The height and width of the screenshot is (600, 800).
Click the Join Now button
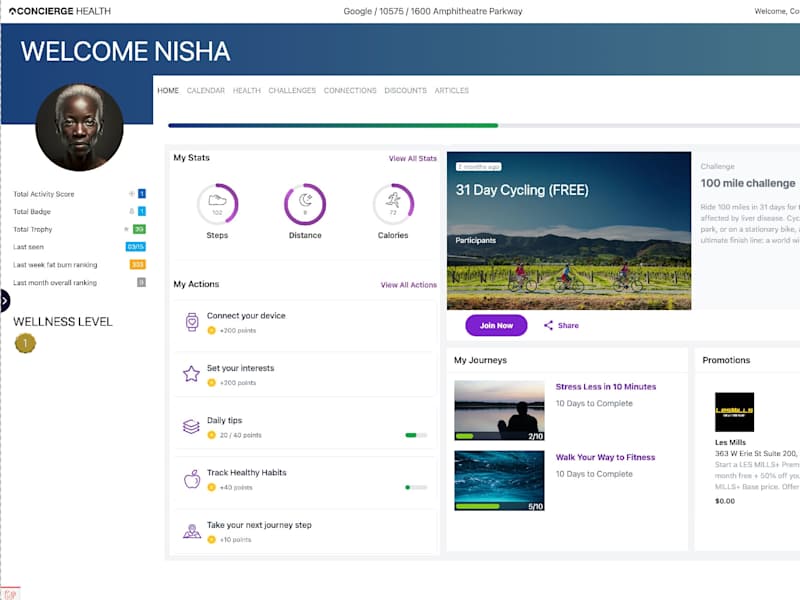point(496,326)
